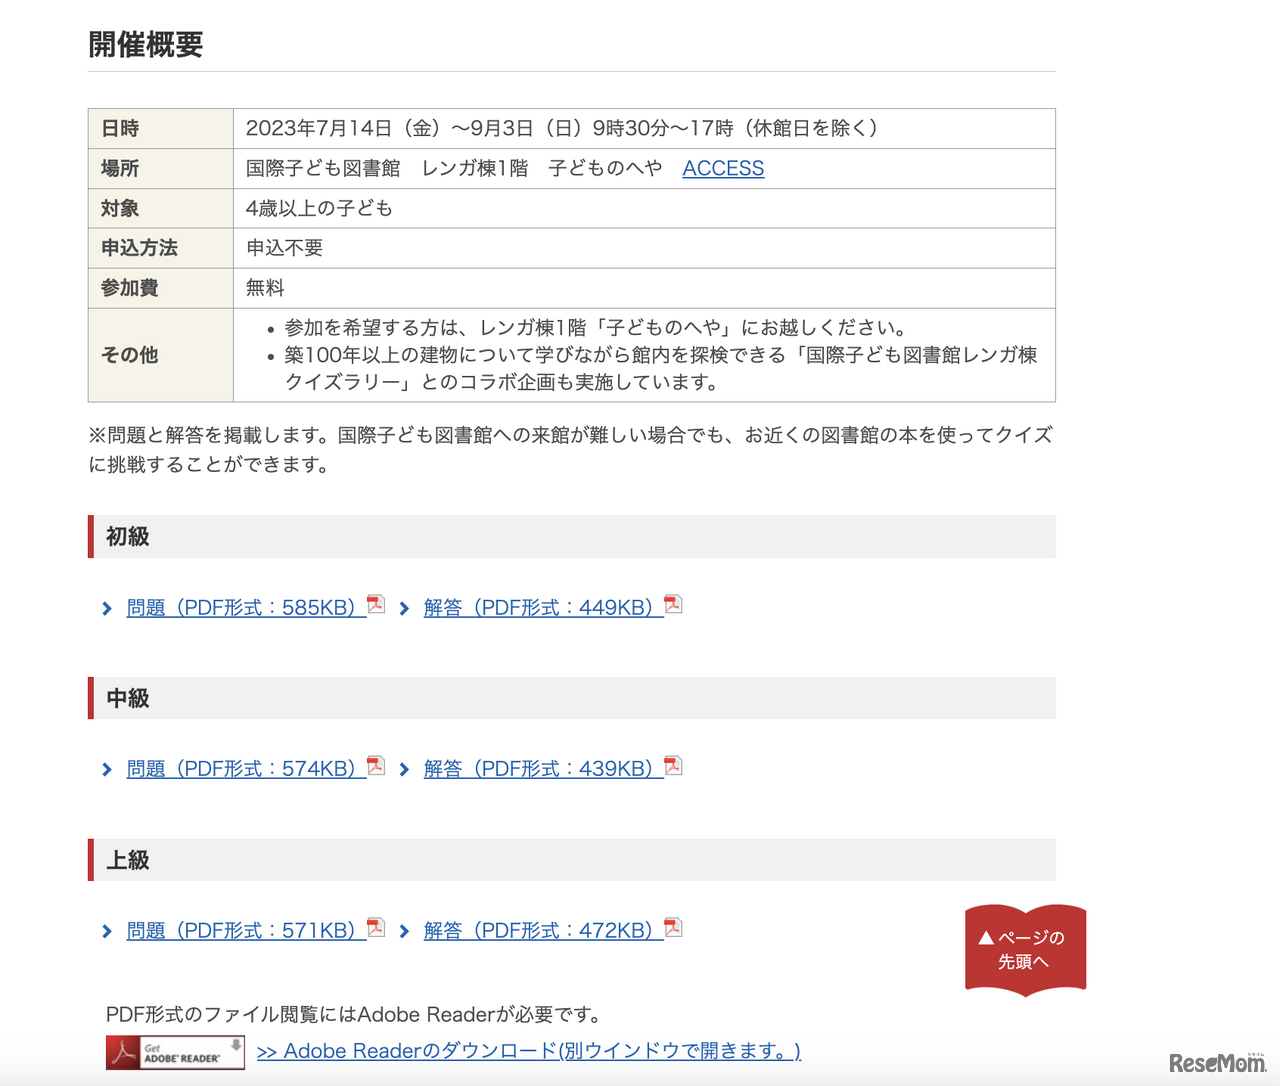Click the PDF icon beside 初級 解答 link
This screenshot has width=1280, height=1086.
673,604
